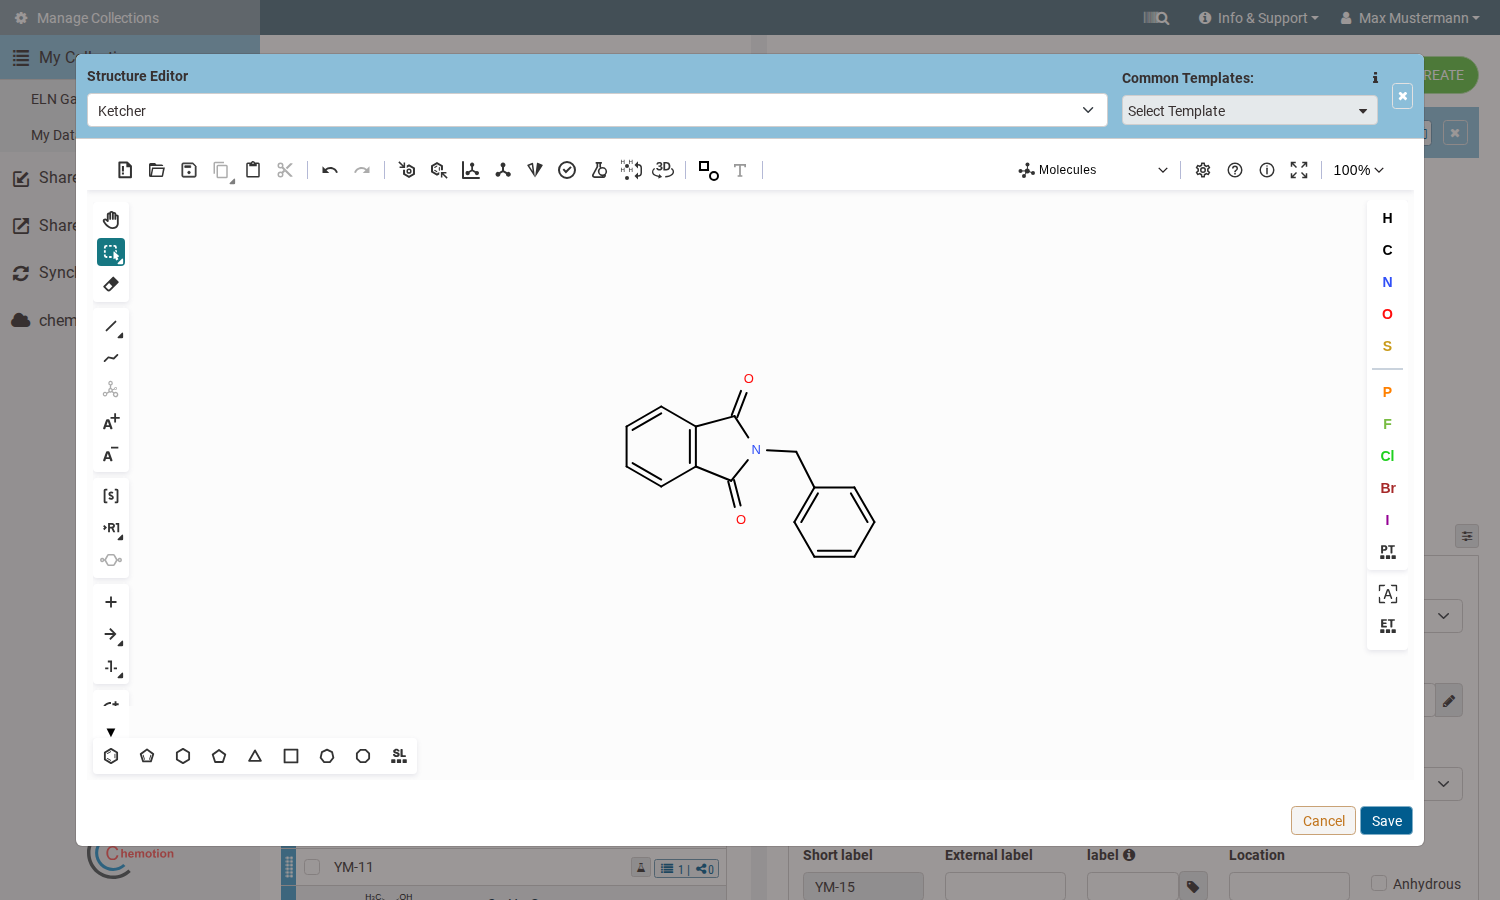Tick the Anhydrous checkbox
Image resolution: width=1500 pixels, height=900 pixels.
(1379, 883)
